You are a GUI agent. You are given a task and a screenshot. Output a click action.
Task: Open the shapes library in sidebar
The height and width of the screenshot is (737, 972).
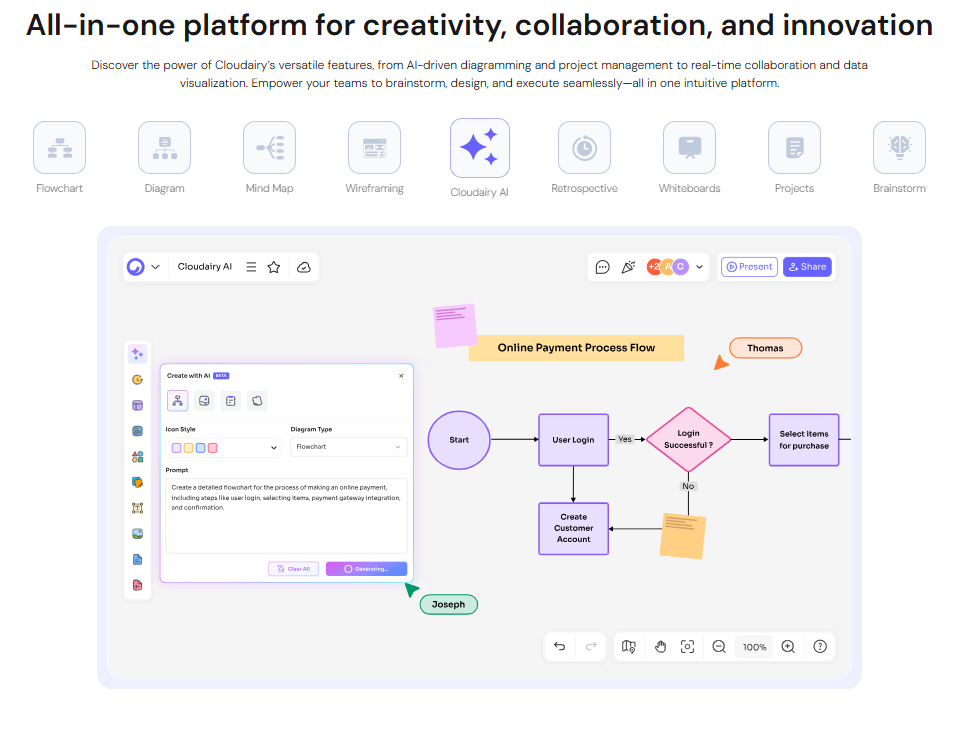point(138,457)
